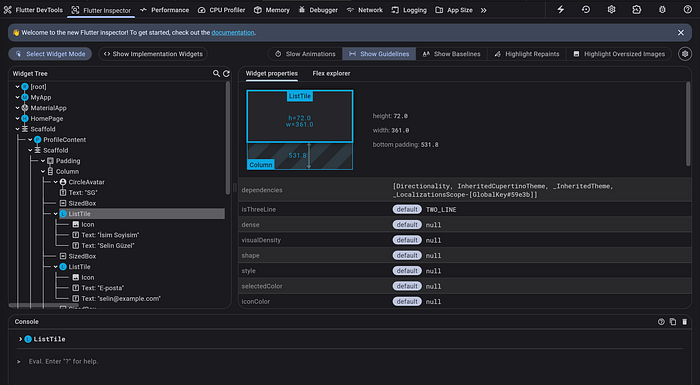Image resolution: width=700 pixels, height=385 pixels.
Task: Open the DevTools extensions icon
Action: tap(637, 9)
